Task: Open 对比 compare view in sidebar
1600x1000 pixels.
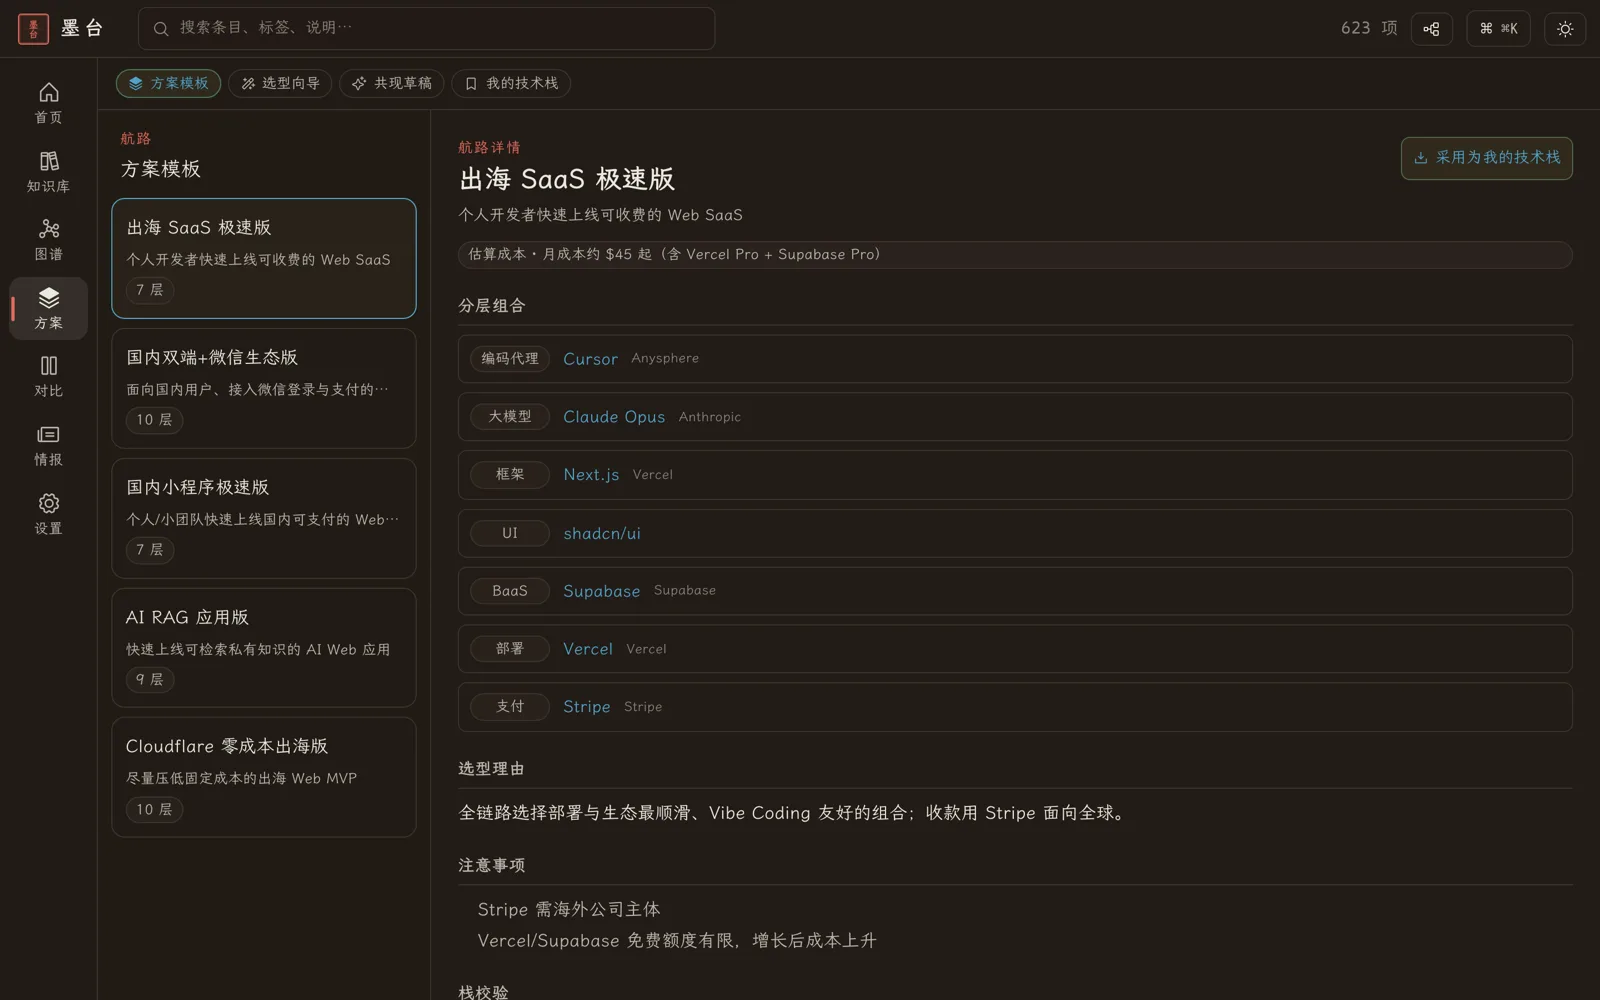Action: [48, 377]
